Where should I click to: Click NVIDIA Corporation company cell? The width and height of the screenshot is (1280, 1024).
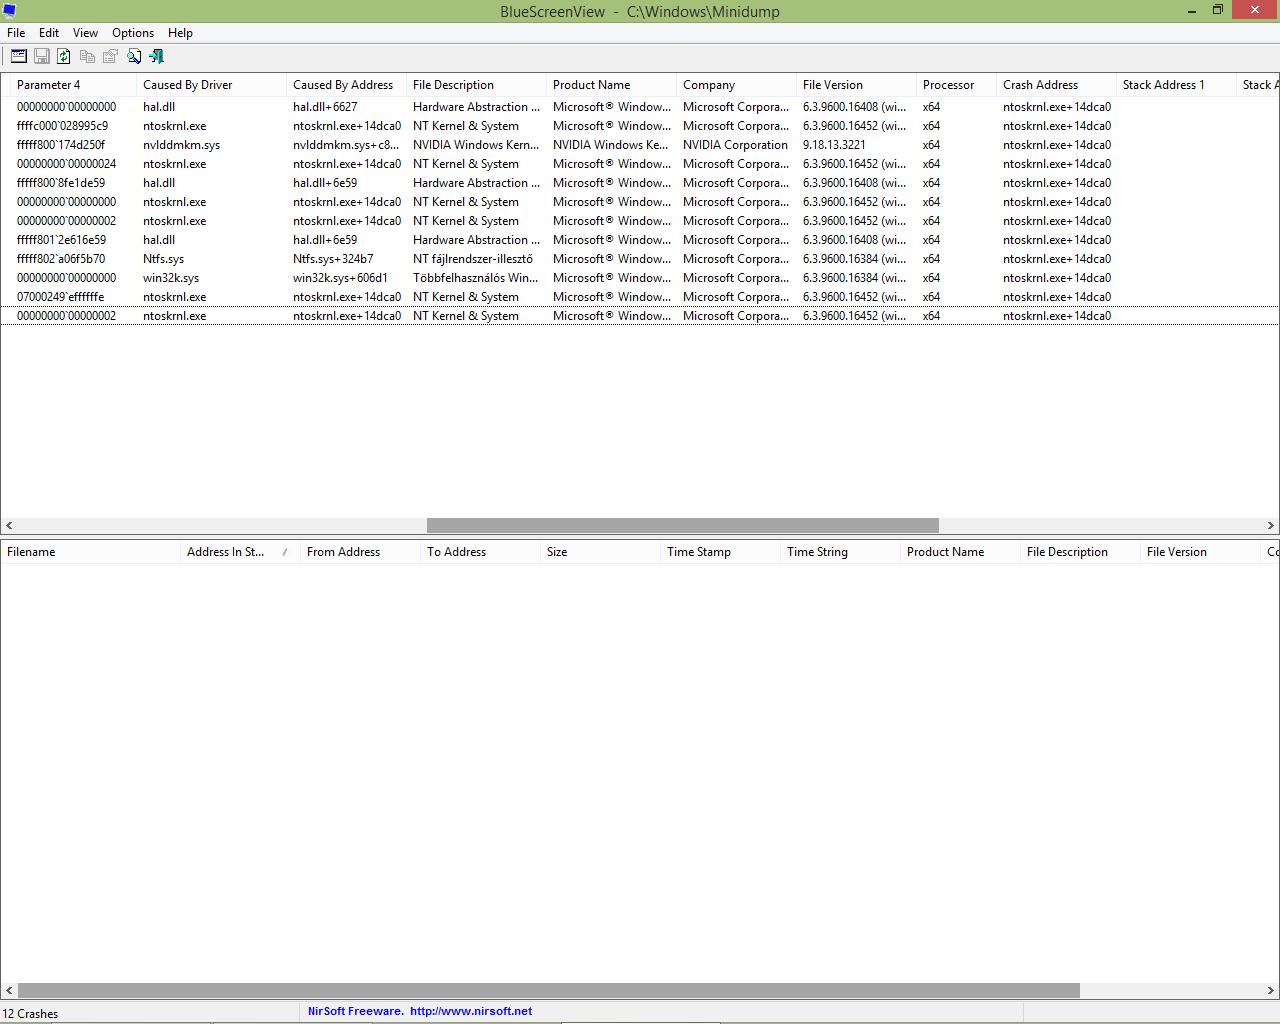pyautogui.click(x=735, y=145)
